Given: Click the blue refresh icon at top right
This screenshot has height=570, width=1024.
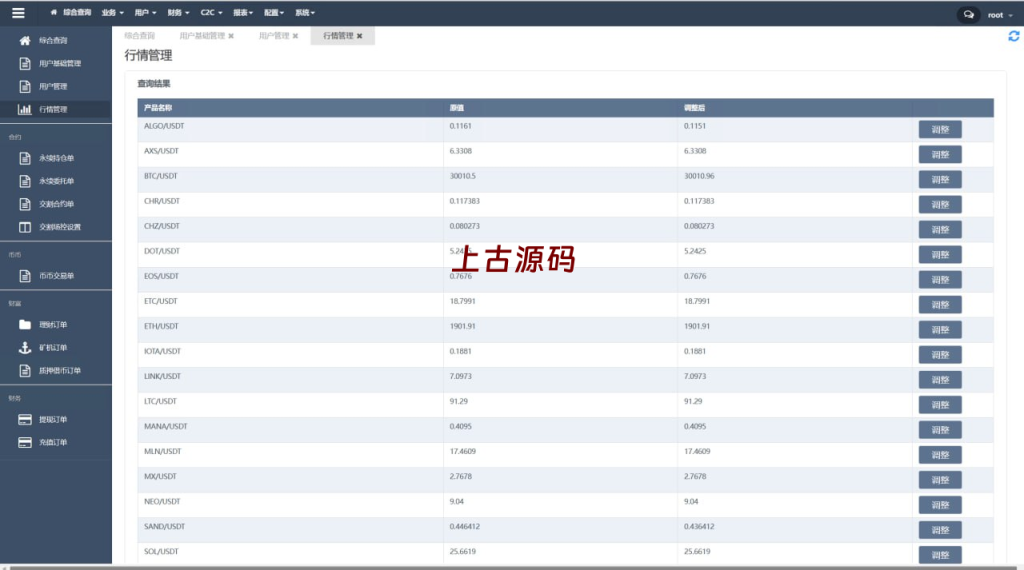Looking at the screenshot, I should [x=1014, y=36].
